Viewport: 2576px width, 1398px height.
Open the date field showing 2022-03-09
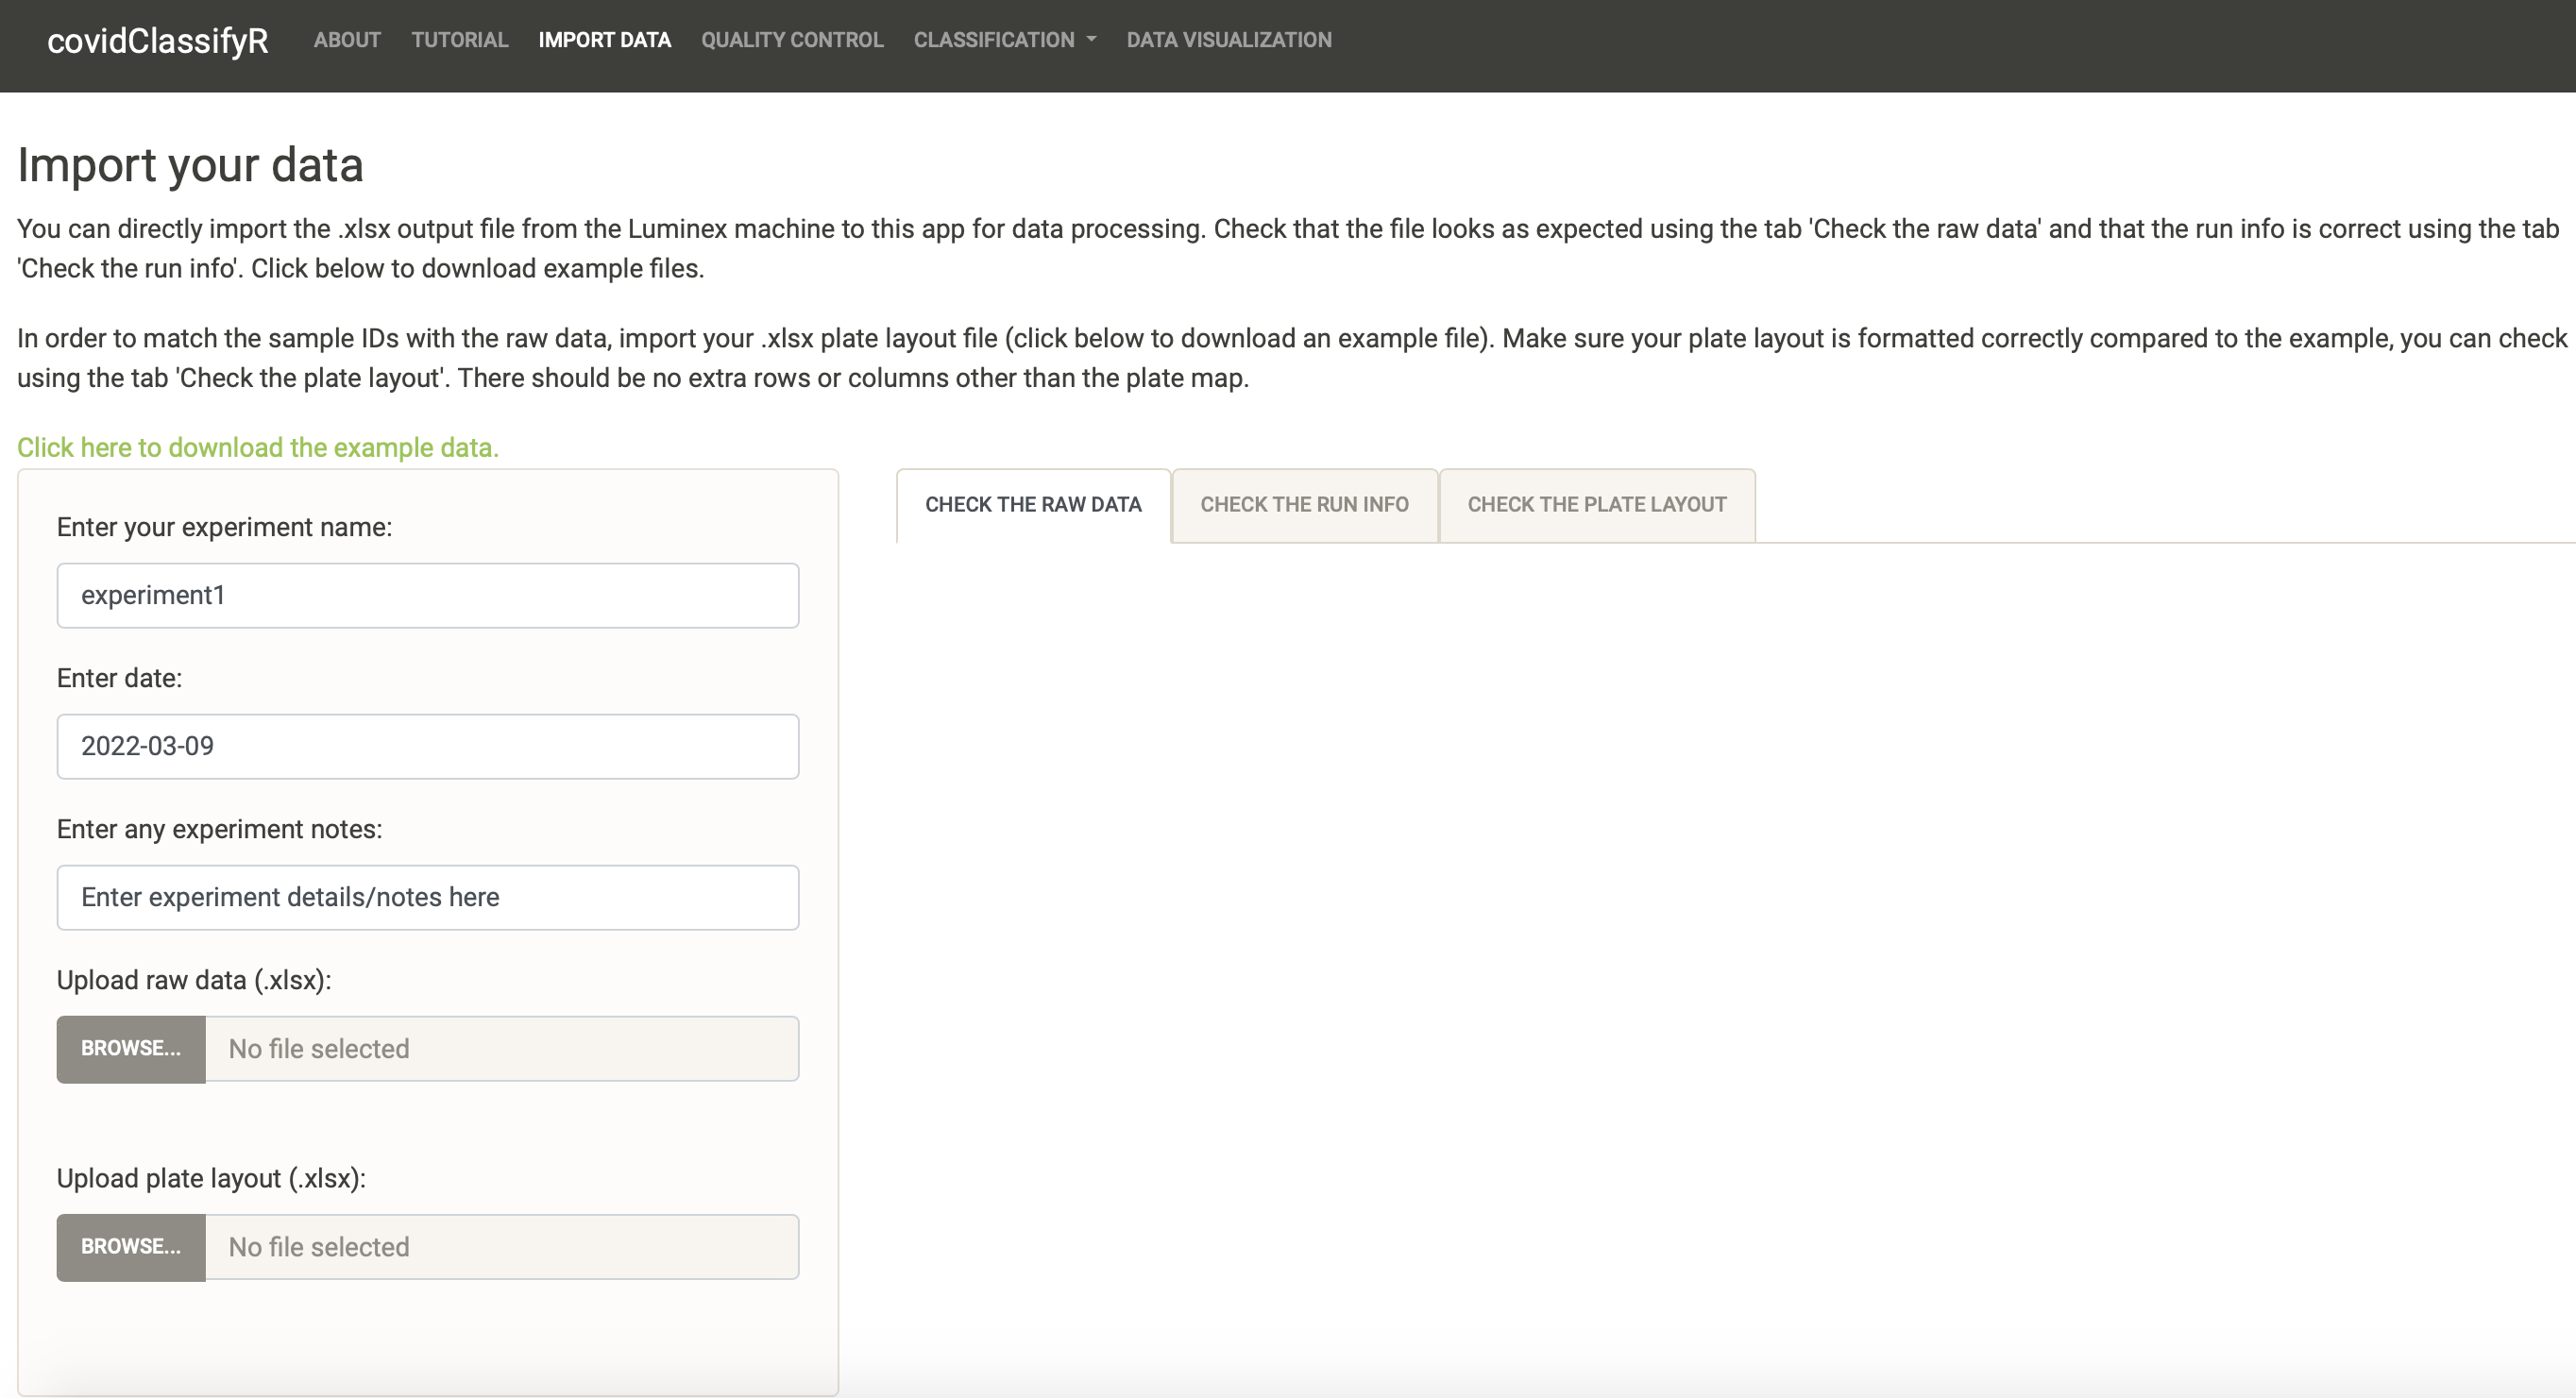(x=428, y=746)
